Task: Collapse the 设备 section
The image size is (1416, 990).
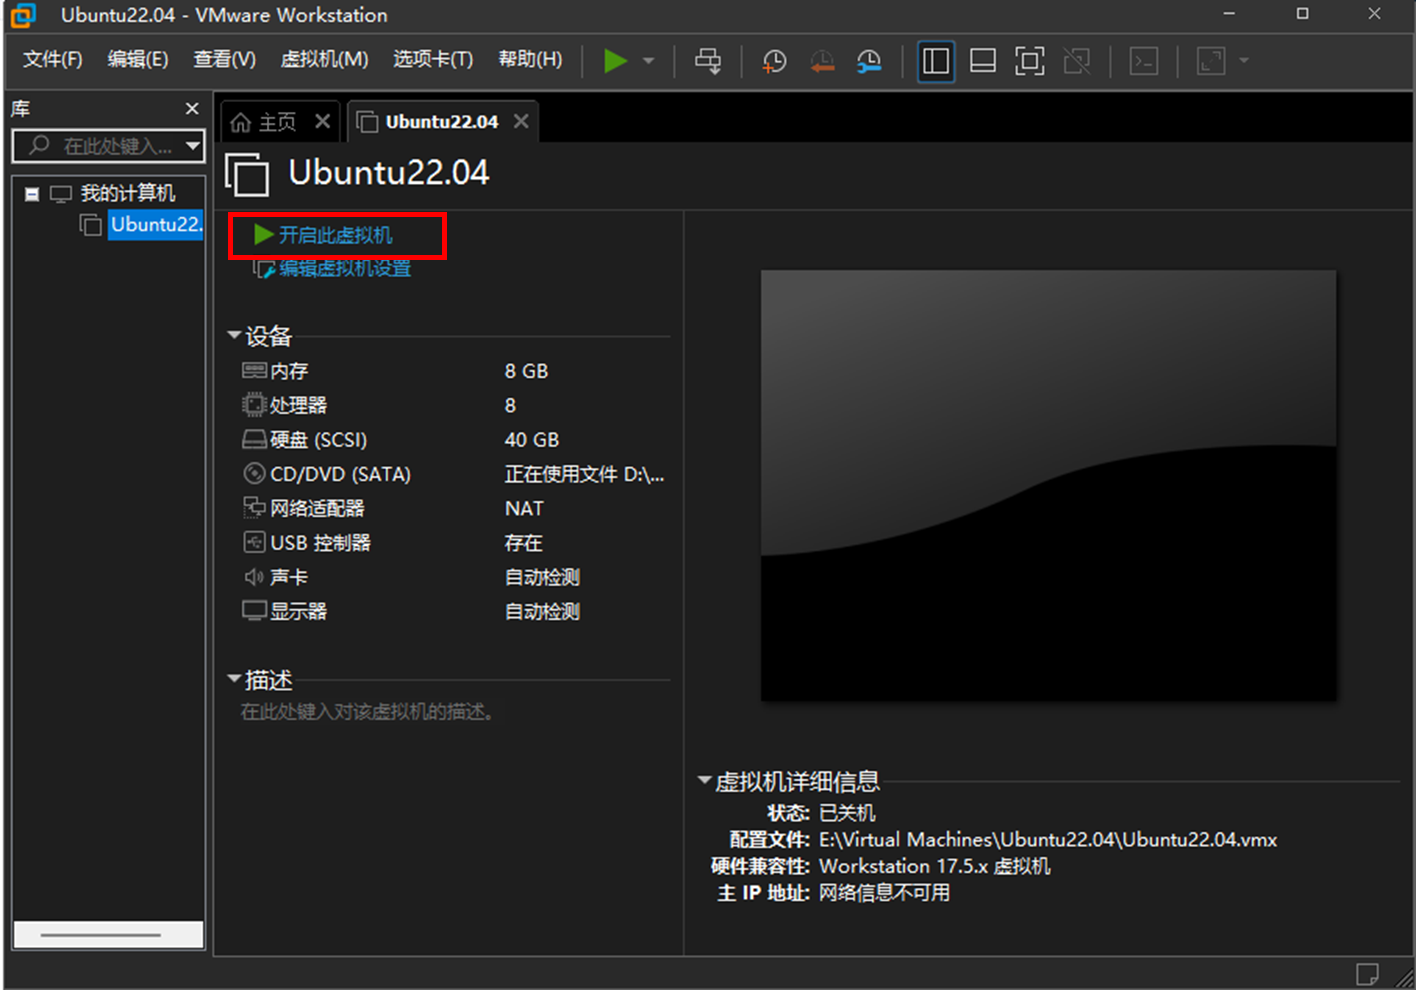Action: [234, 335]
